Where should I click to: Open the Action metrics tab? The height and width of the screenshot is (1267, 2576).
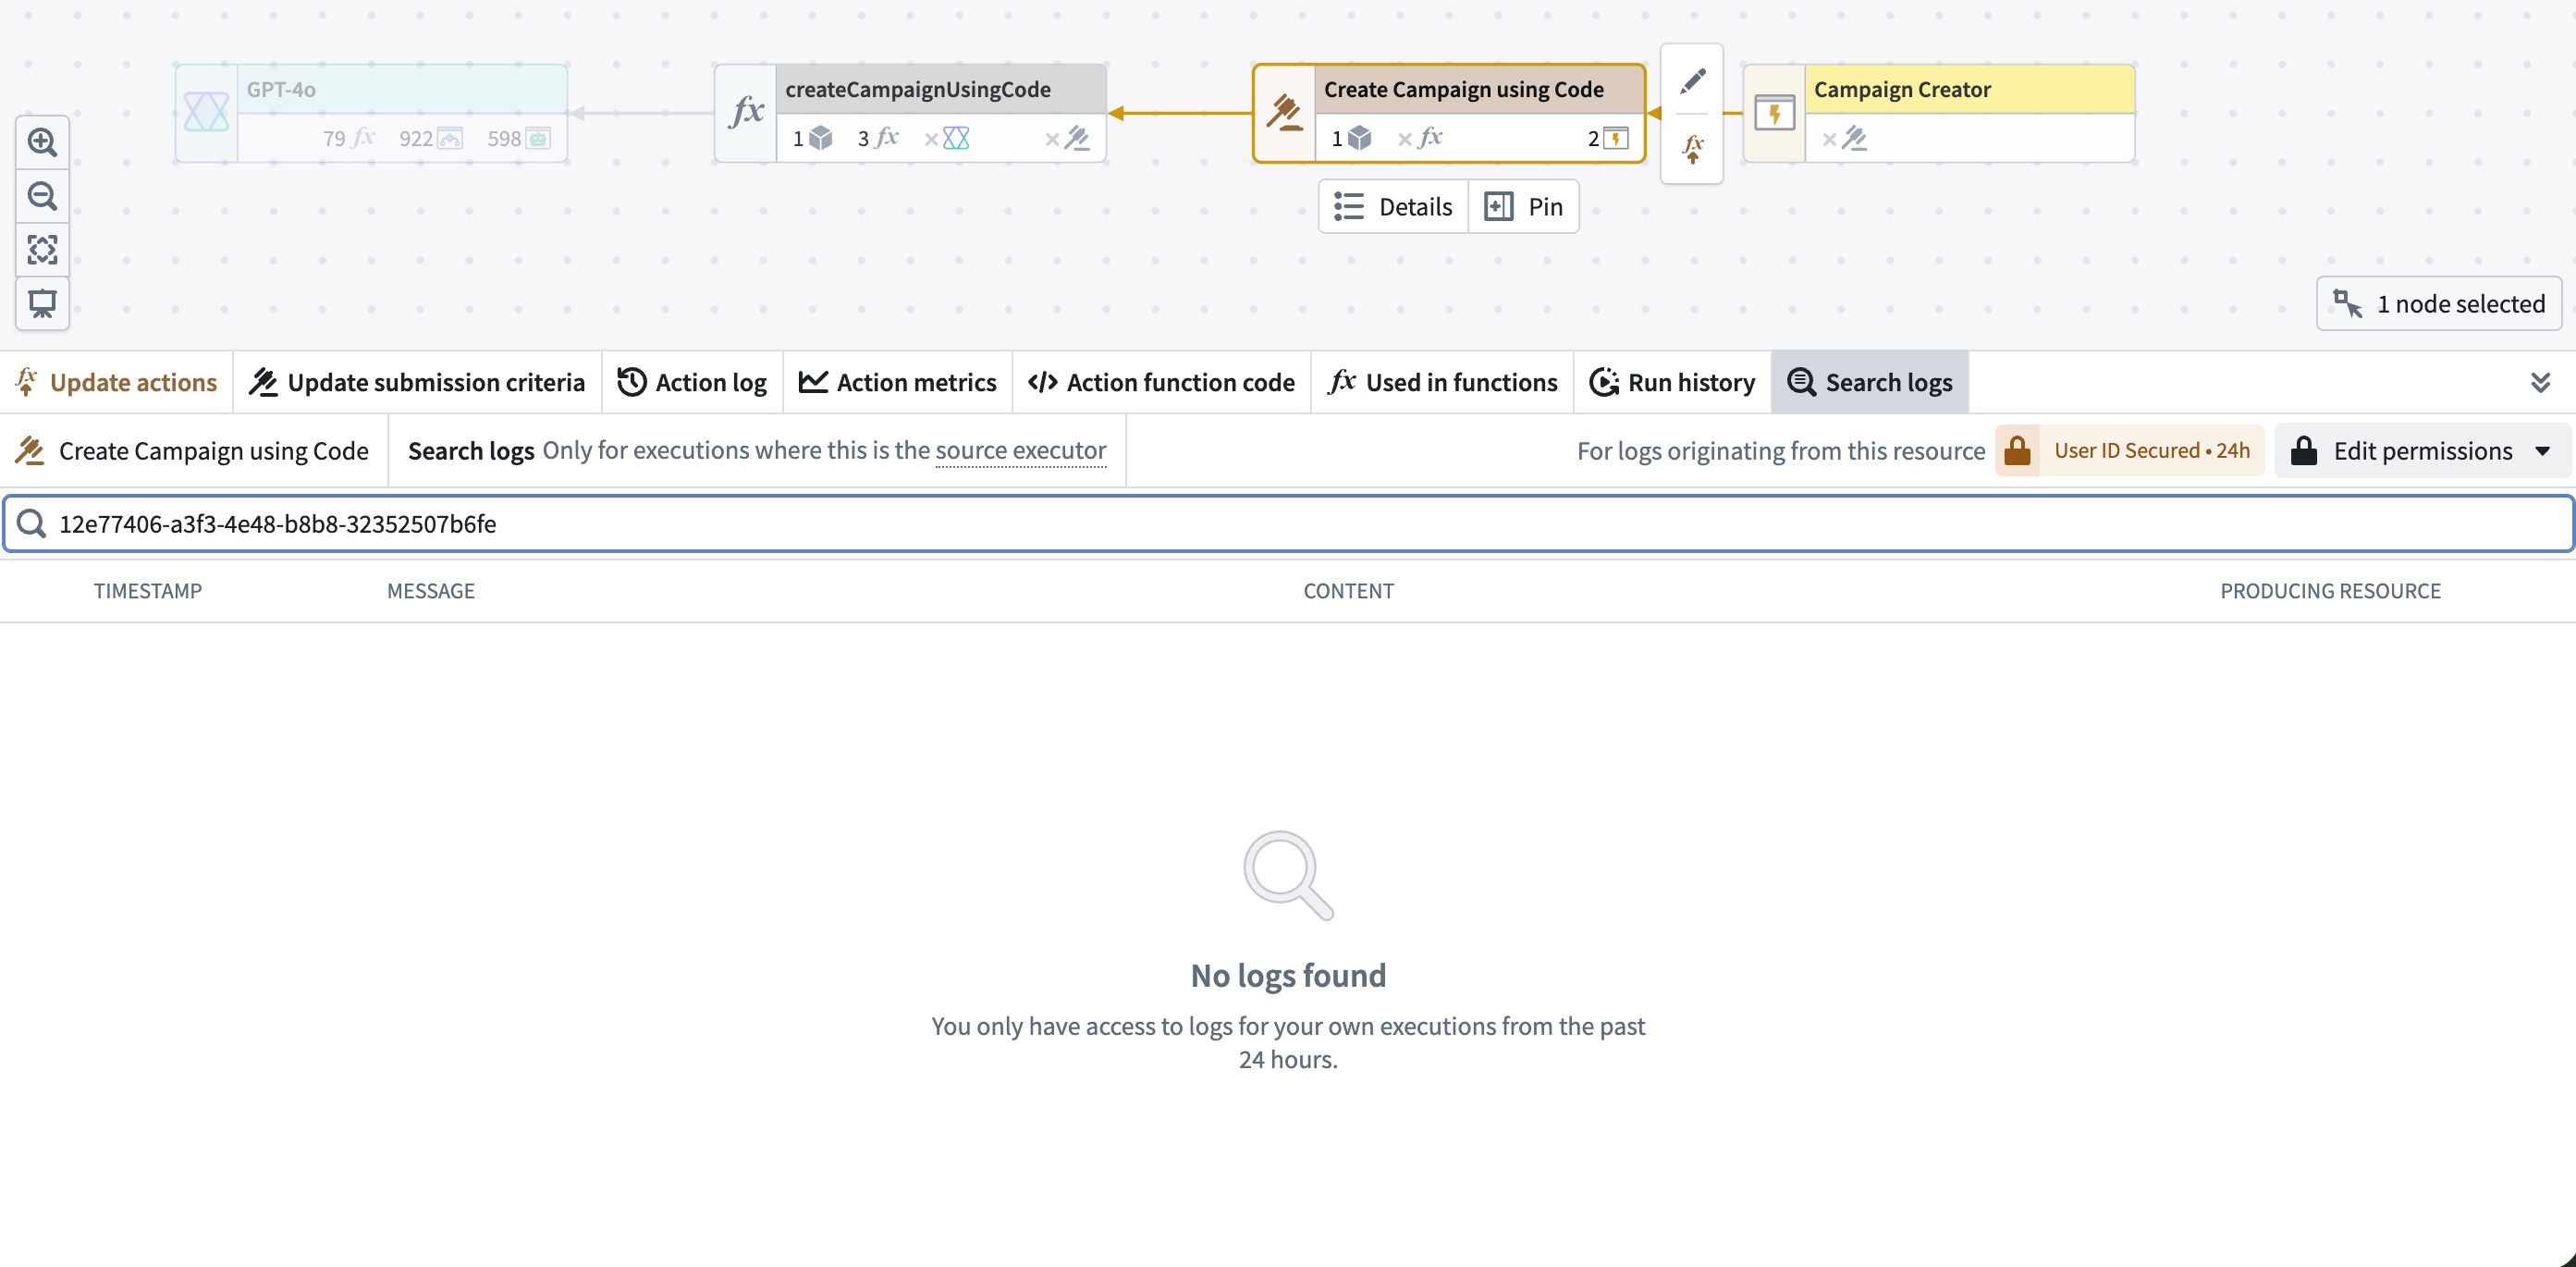pyautogui.click(x=897, y=381)
